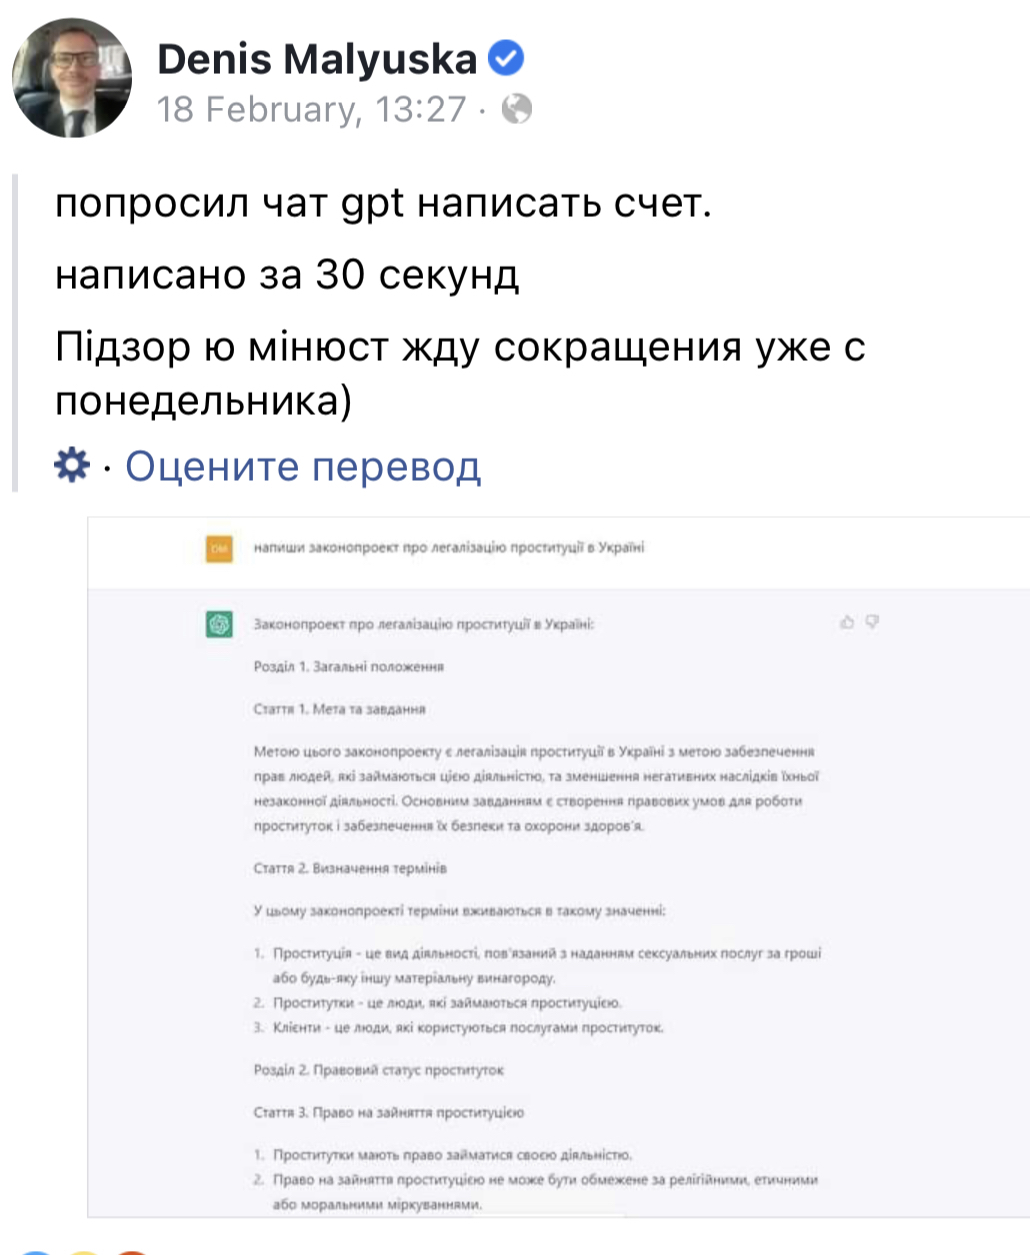
Task: Click Denis Malyuska's profile picture
Action: click(72, 77)
